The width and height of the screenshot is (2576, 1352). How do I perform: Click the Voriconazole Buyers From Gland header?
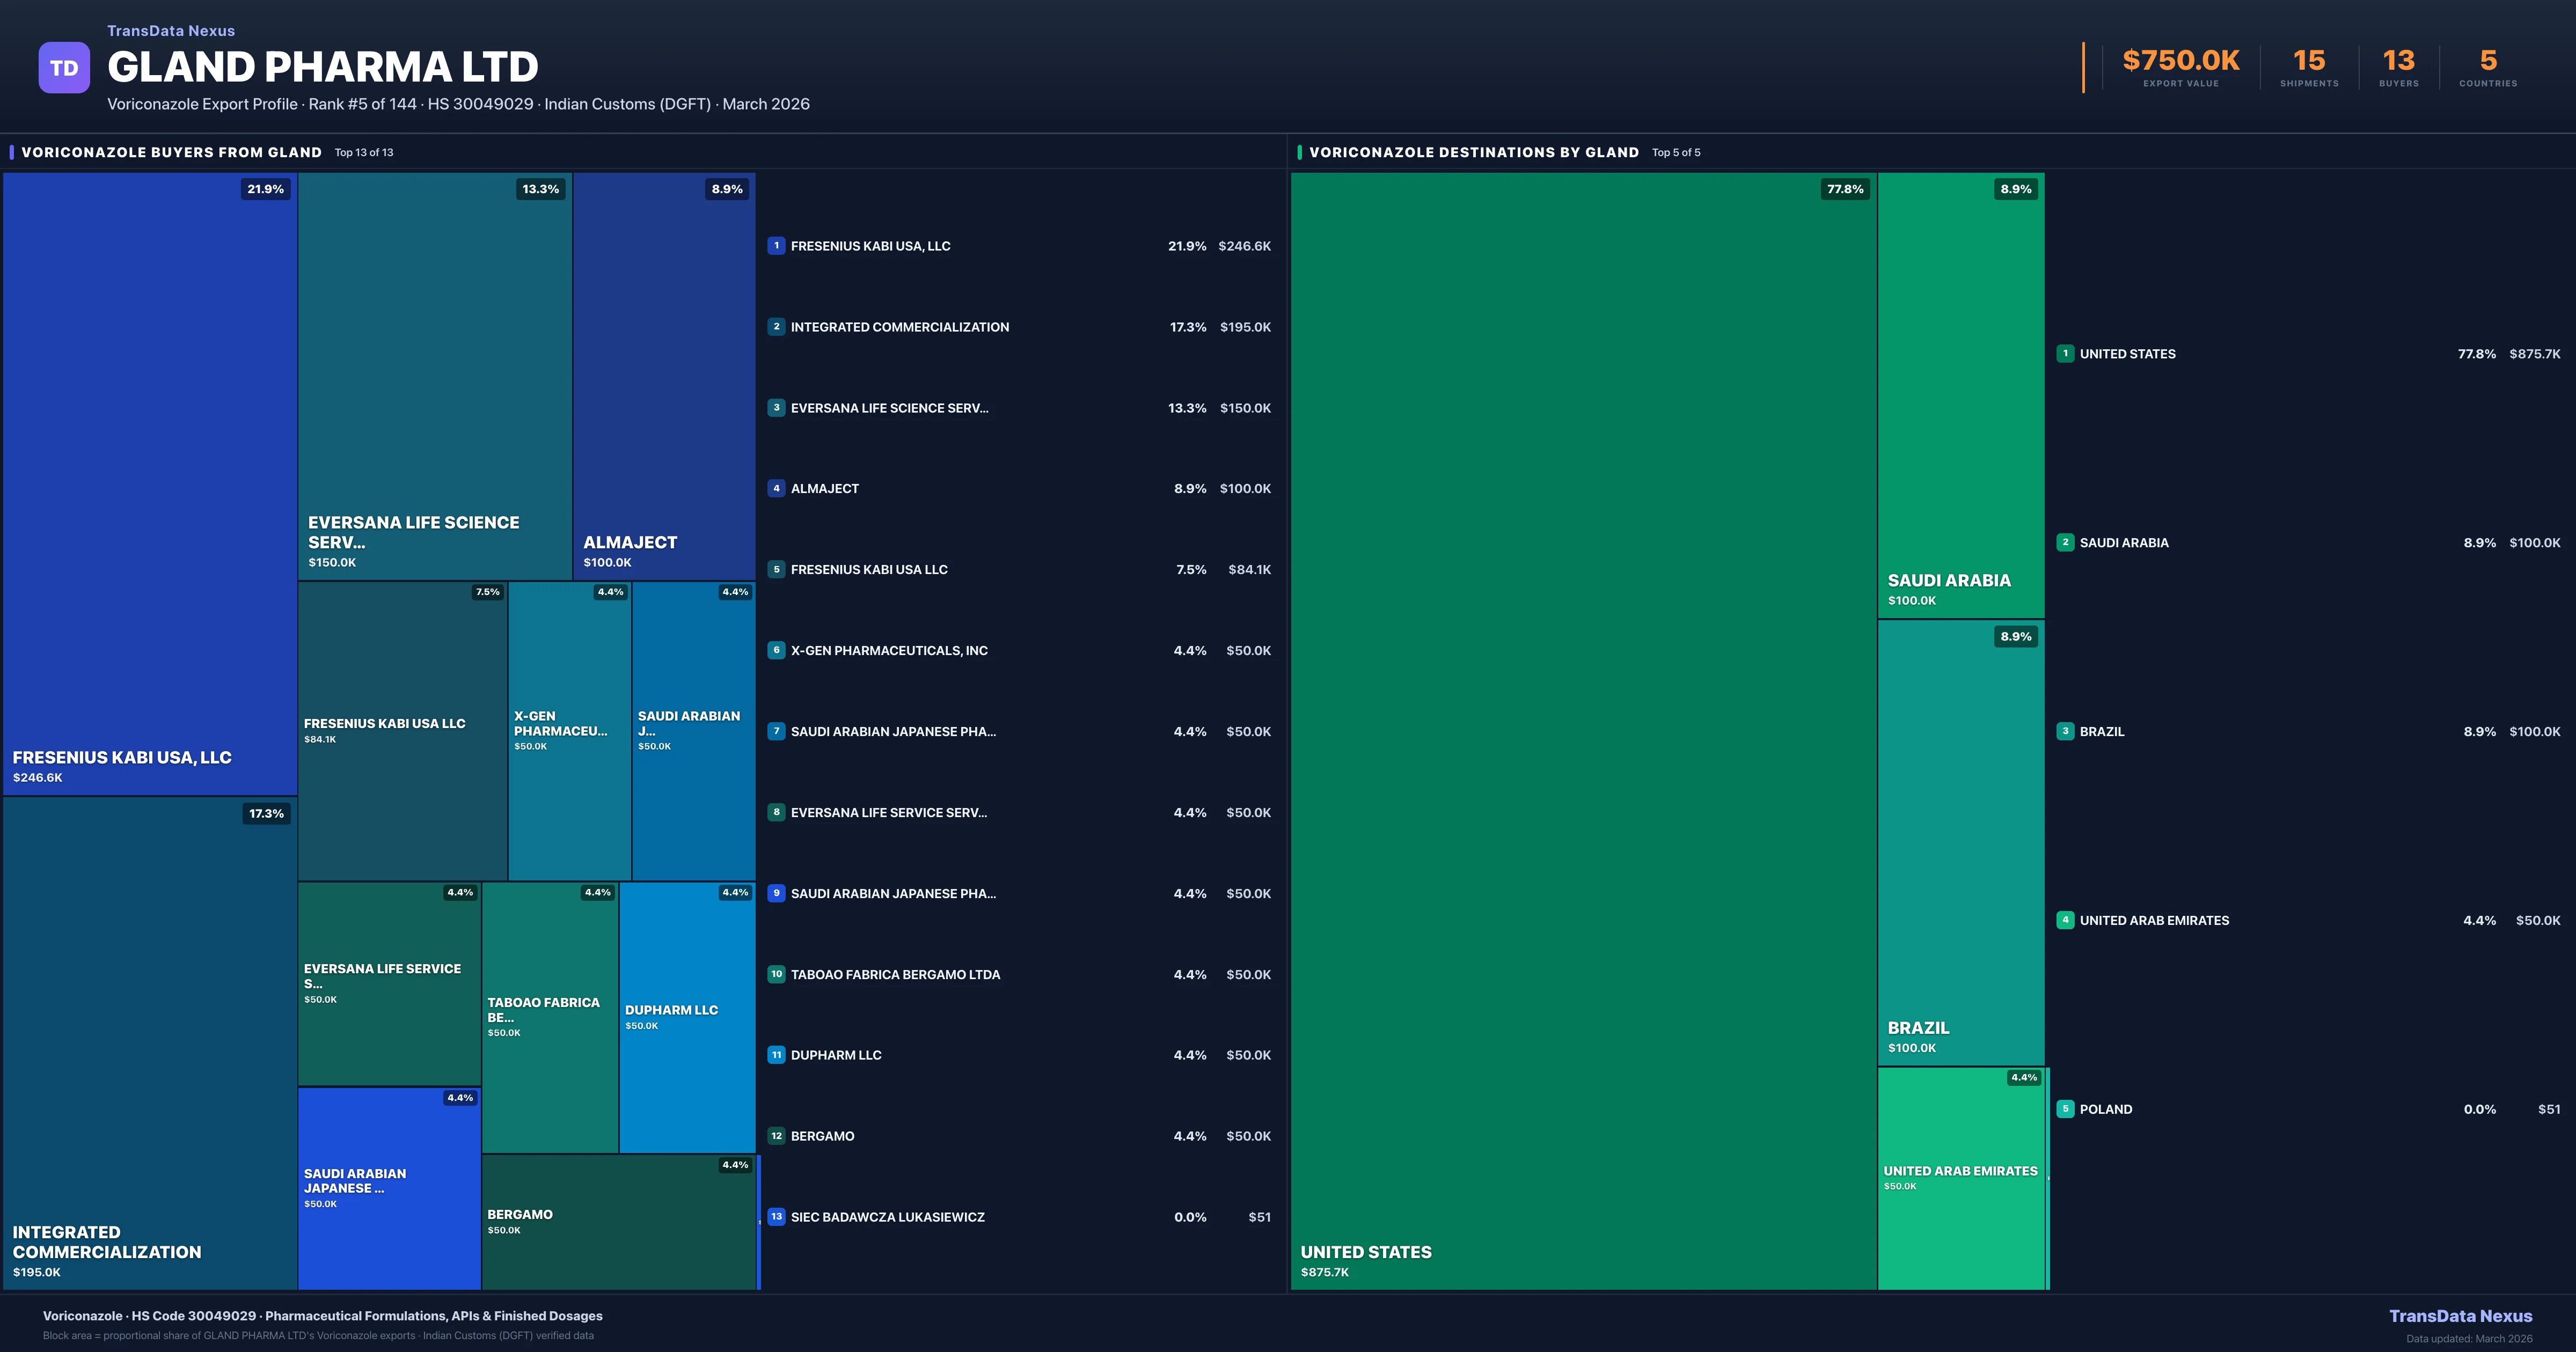pos(171,153)
